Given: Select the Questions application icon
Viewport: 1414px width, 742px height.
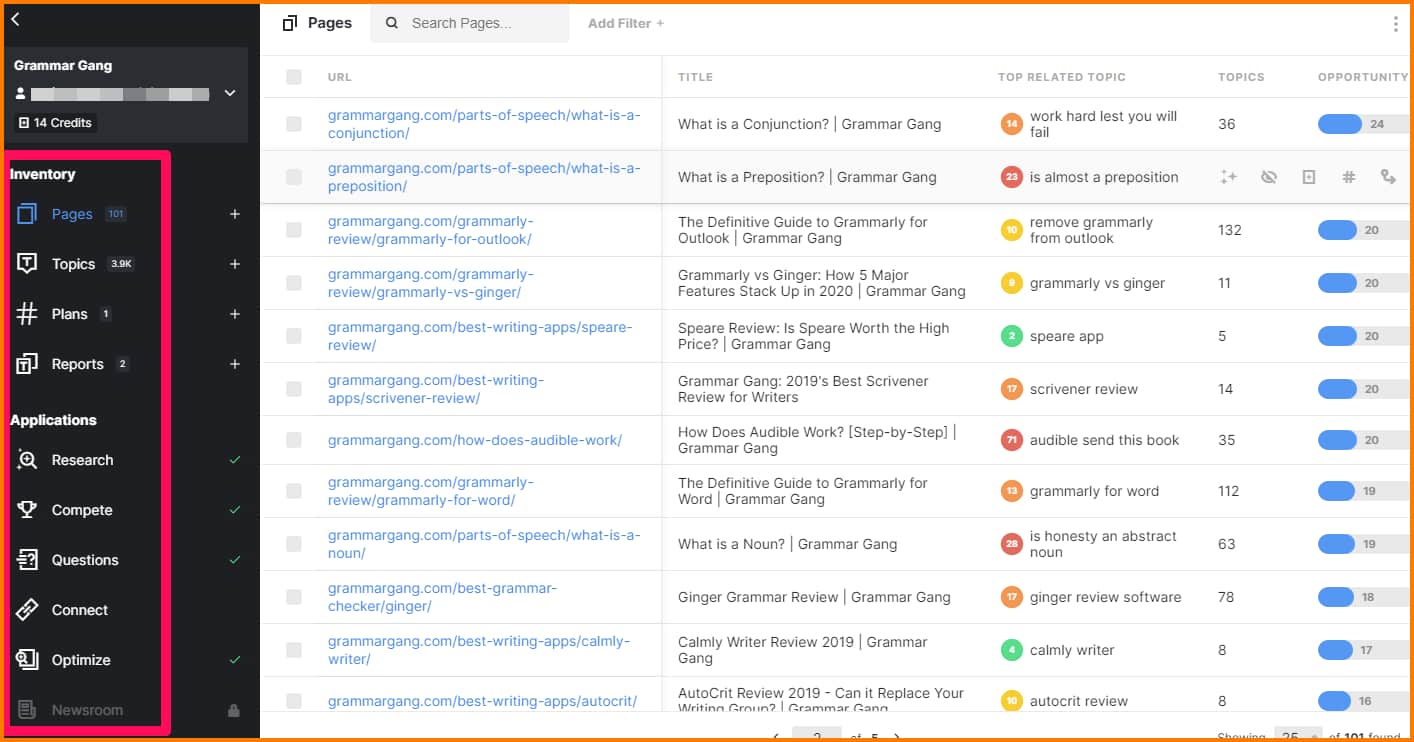Looking at the screenshot, I should pos(27,560).
